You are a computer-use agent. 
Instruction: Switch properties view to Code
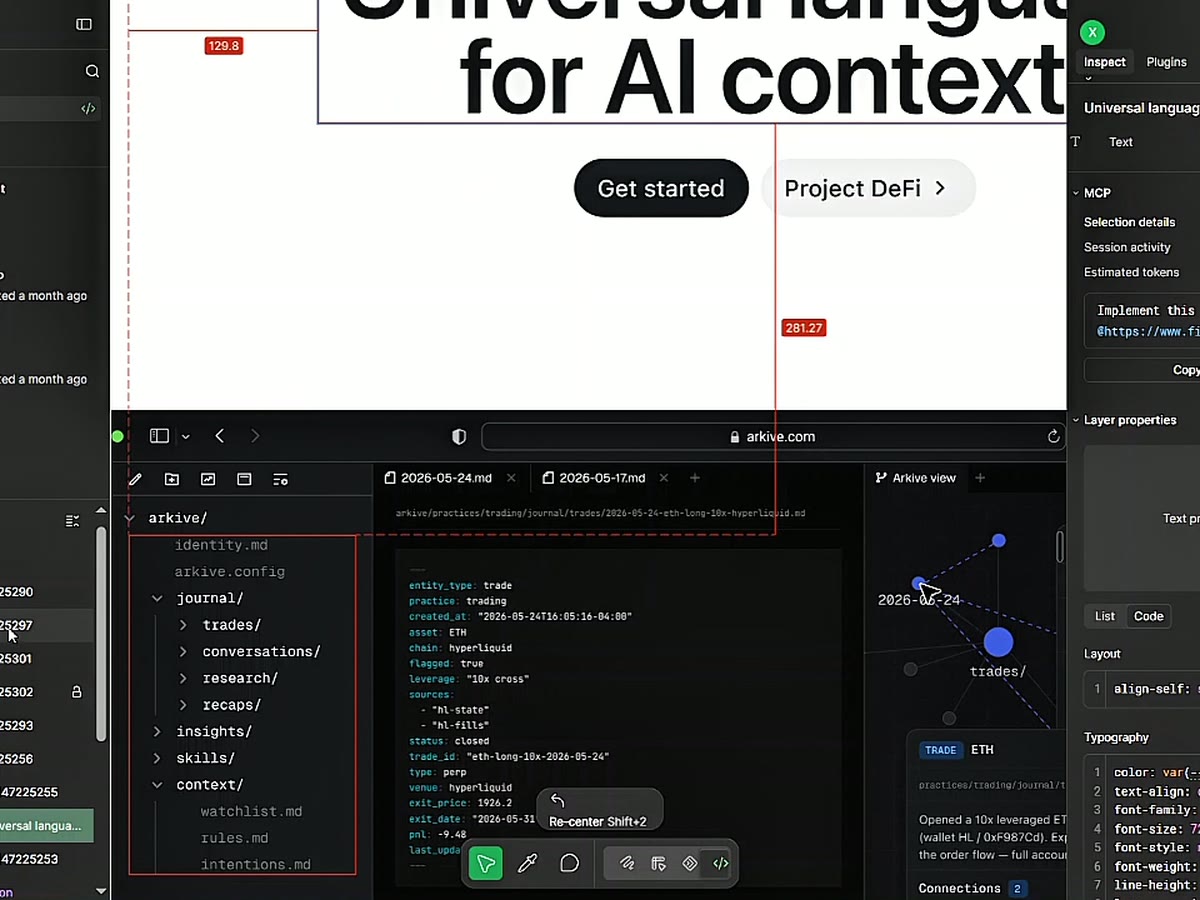tap(1149, 616)
